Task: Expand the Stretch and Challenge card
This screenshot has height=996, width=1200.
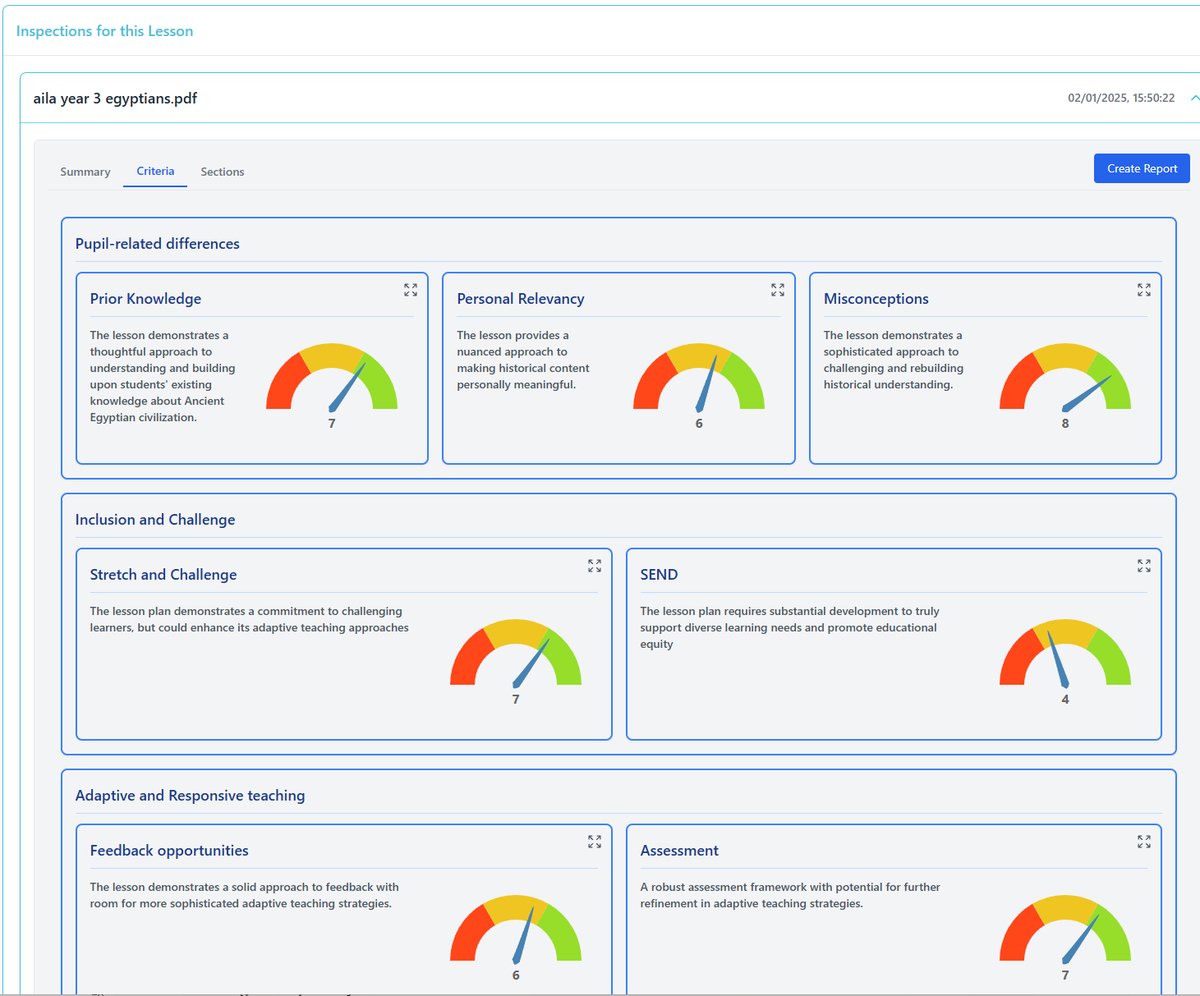Action: [595, 566]
